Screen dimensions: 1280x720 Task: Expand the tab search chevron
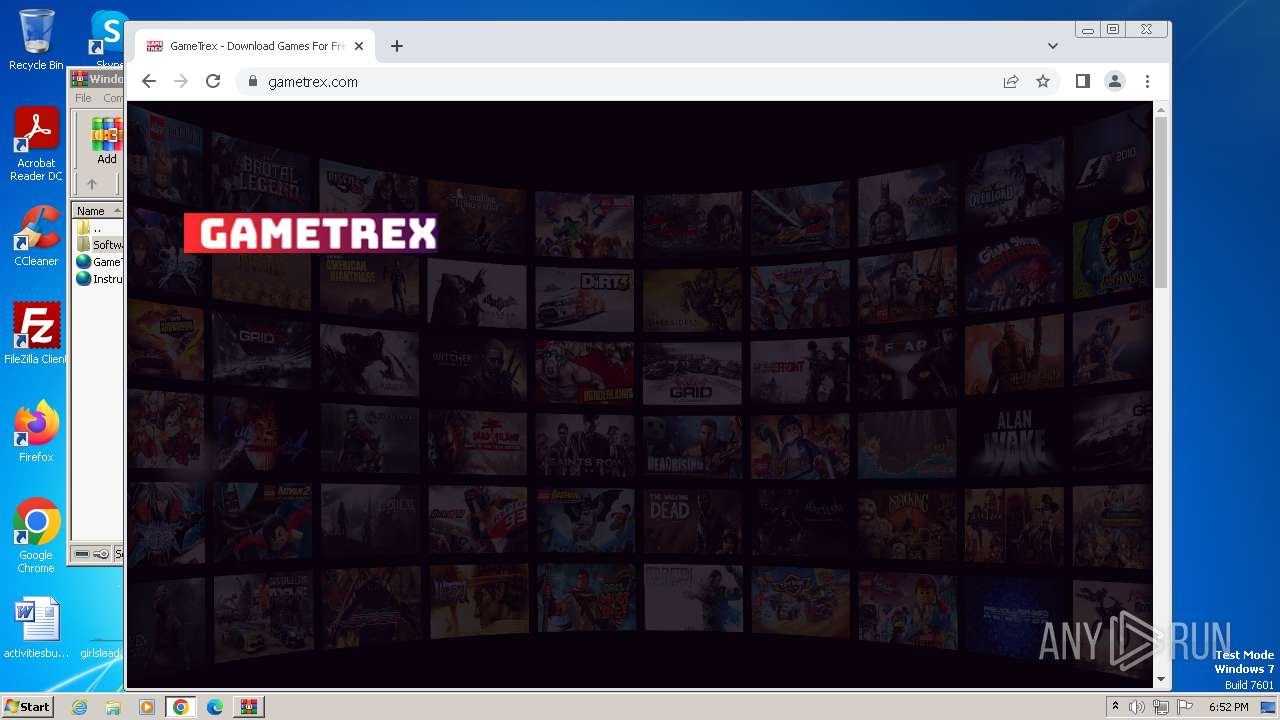point(1053,46)
